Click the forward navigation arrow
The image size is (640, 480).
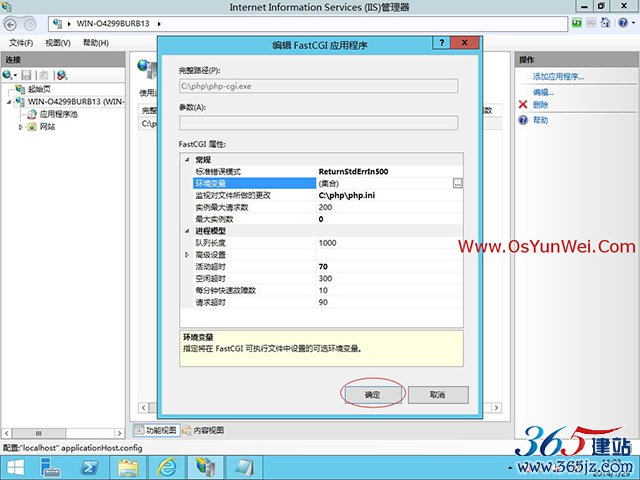point(29,24)
